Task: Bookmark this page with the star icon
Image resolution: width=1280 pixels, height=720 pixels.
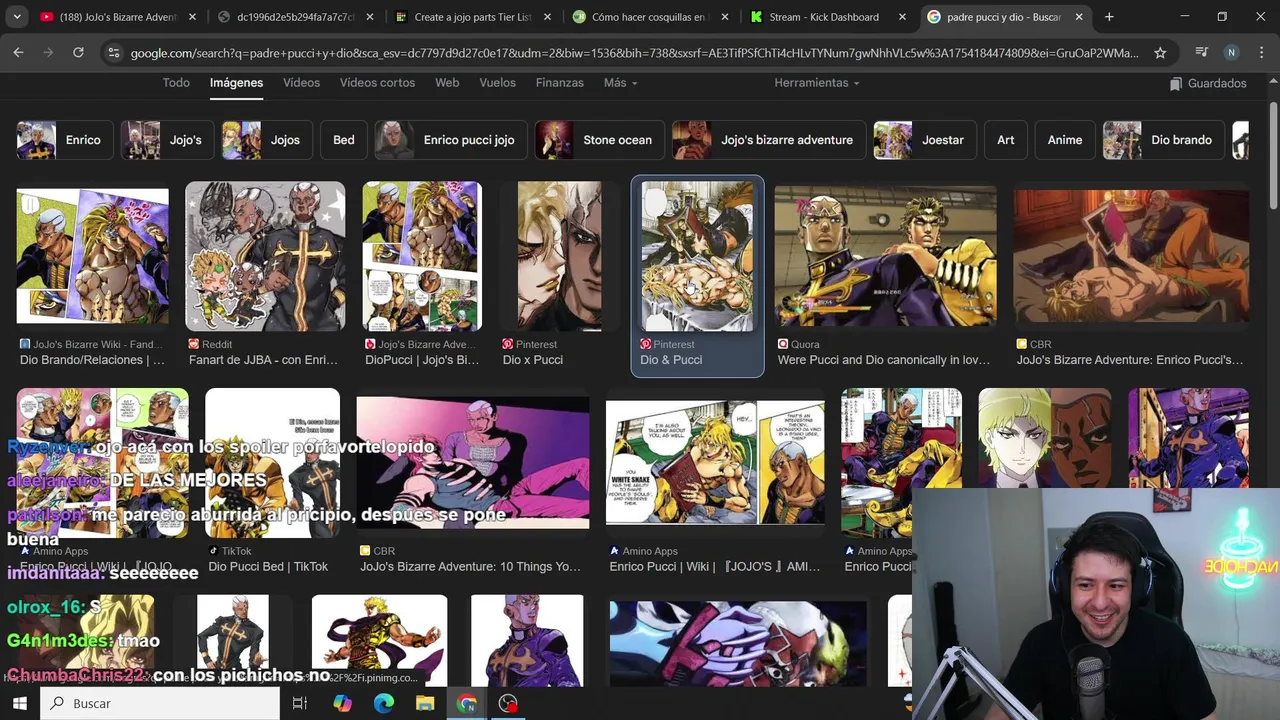Action: (1160, 53)
